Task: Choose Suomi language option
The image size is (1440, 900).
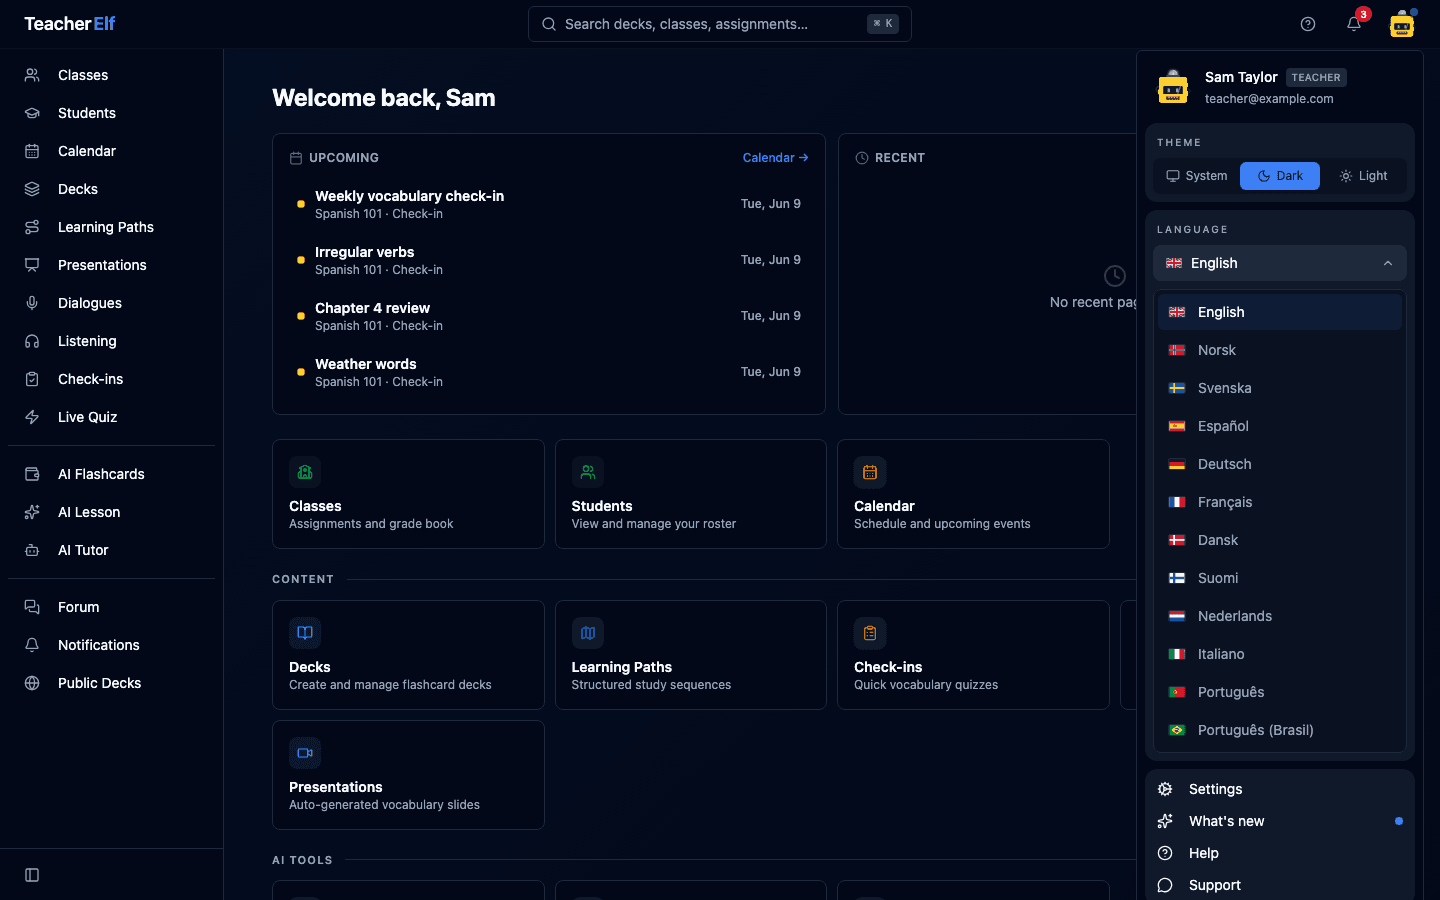Action: click(1280, 578)
